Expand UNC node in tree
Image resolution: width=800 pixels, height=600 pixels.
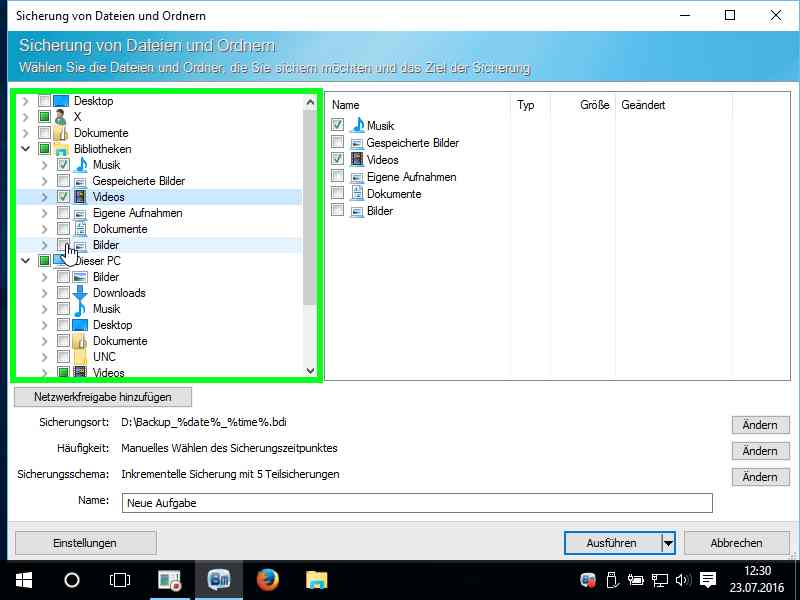click(44, 357)
